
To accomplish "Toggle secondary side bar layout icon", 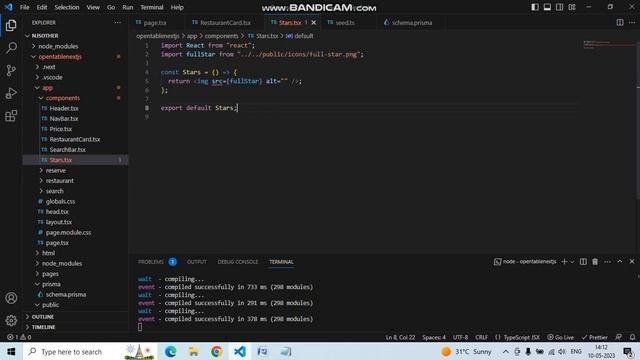I will point(560,7).
